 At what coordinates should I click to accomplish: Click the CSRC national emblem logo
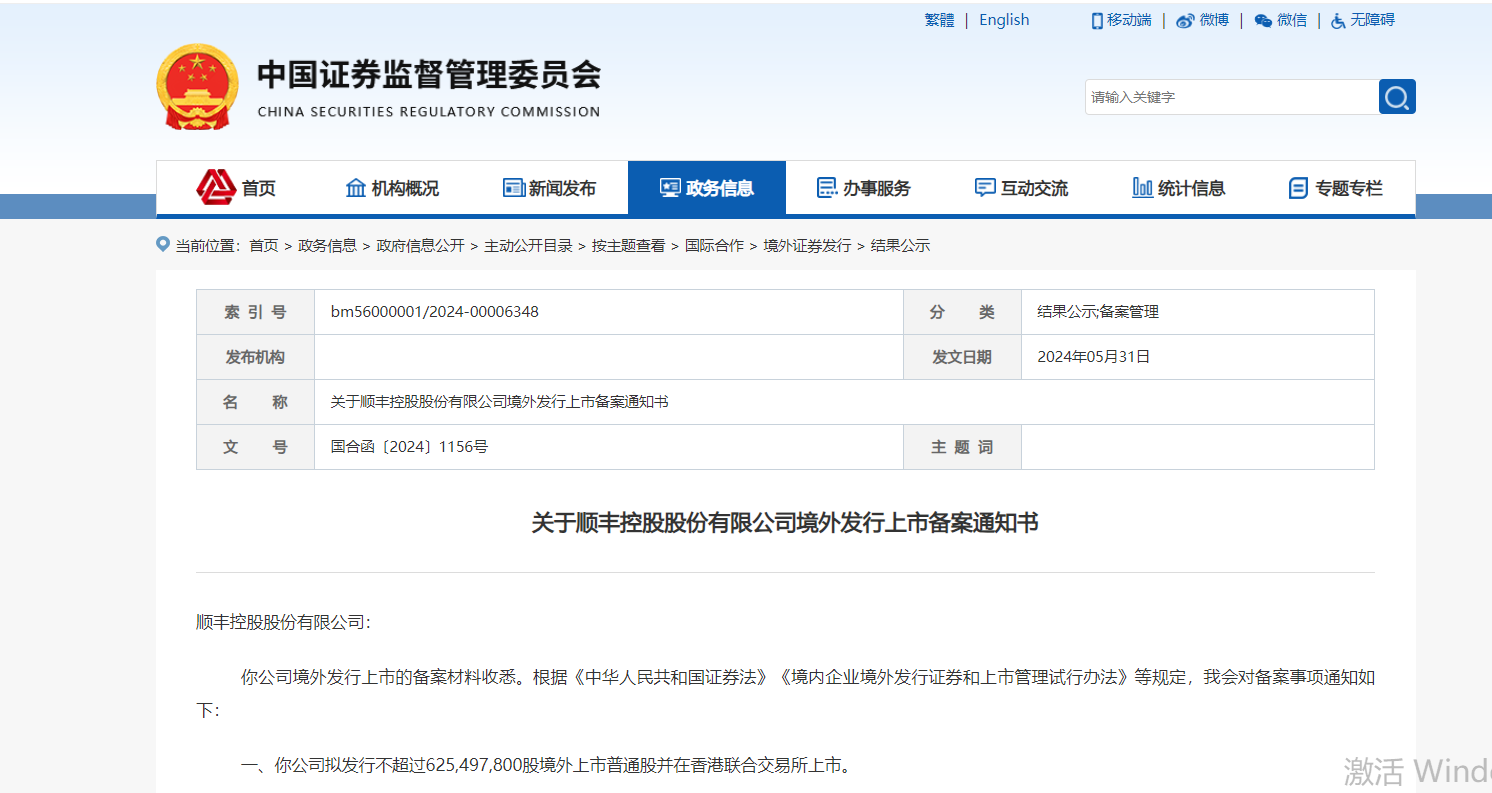[196, 87]
